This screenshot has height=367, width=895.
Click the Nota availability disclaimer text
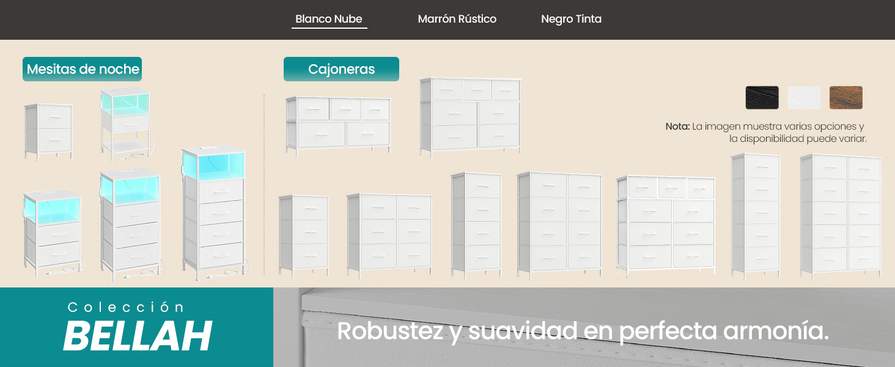(x=765, y=132)
